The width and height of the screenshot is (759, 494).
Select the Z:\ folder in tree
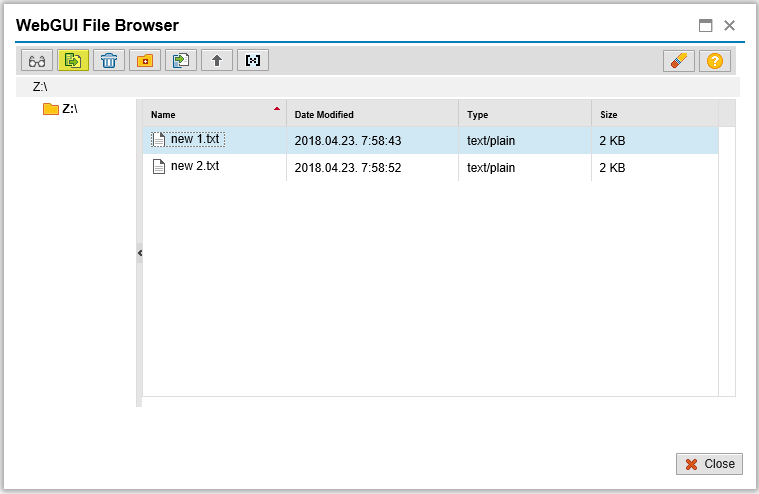click(x=61, y=109)
